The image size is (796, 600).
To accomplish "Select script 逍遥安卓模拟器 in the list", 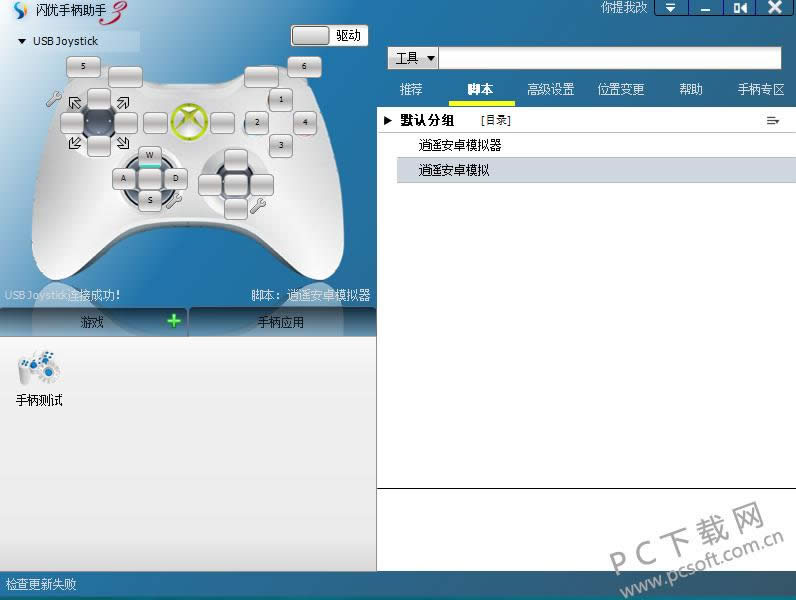I will point(460,145).
